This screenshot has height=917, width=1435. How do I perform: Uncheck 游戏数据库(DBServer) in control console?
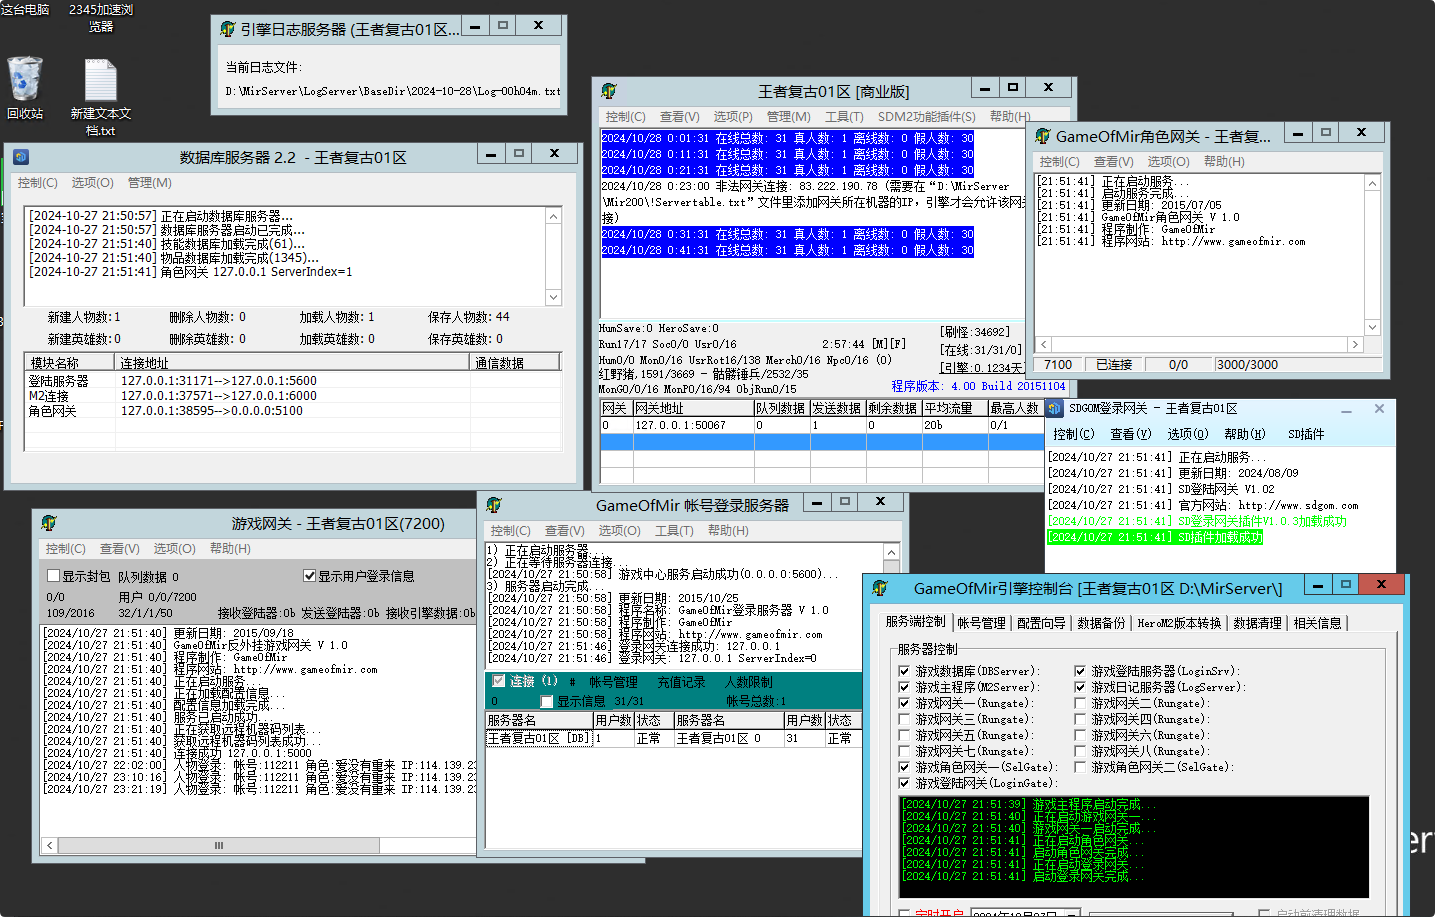click(904, 672)
